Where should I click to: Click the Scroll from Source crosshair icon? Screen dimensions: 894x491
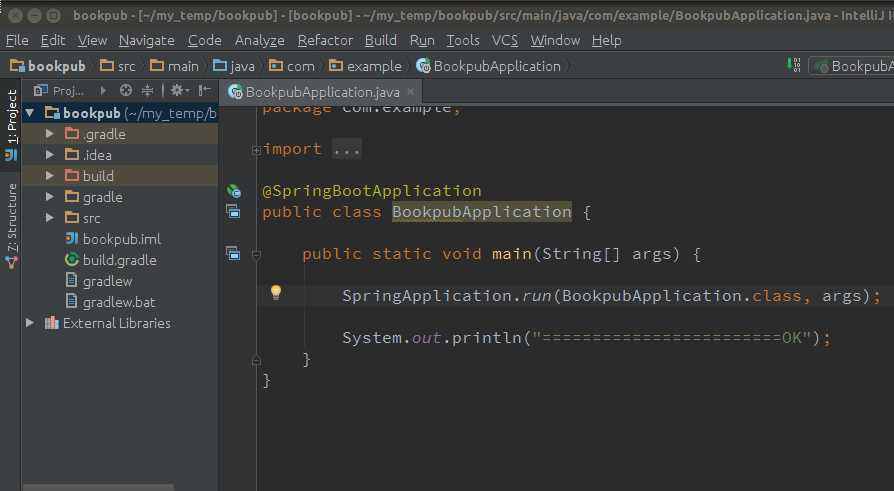coord(126,90)
